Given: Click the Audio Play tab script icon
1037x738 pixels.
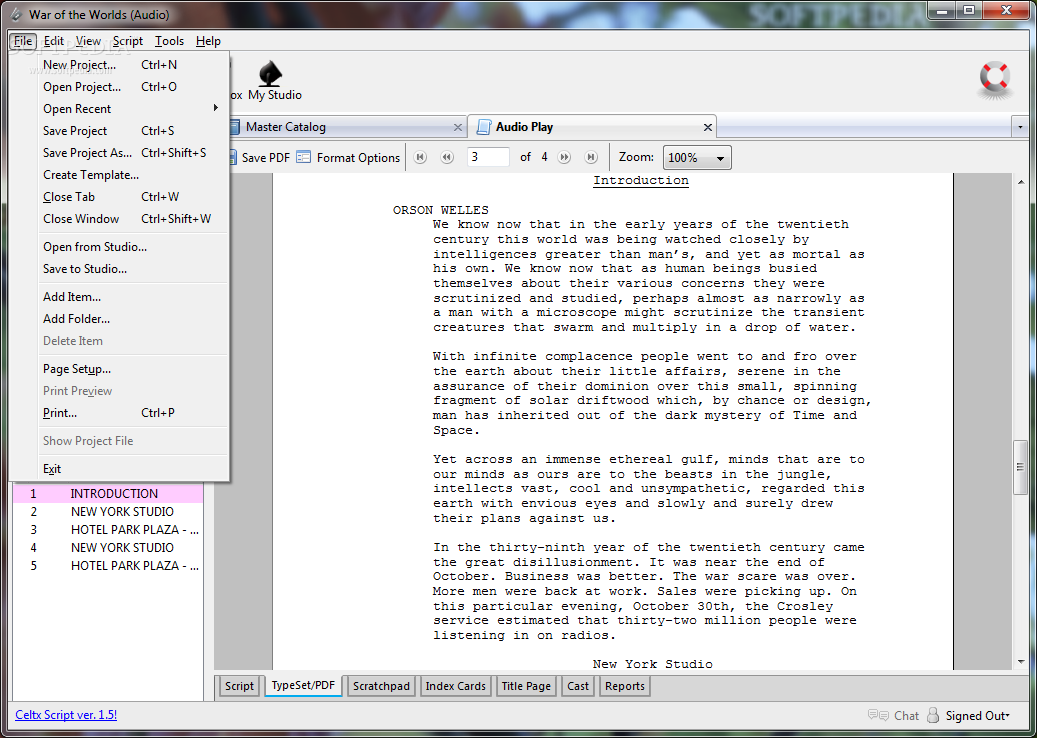Looking at the screenshot, I should [x=484, y=126].
